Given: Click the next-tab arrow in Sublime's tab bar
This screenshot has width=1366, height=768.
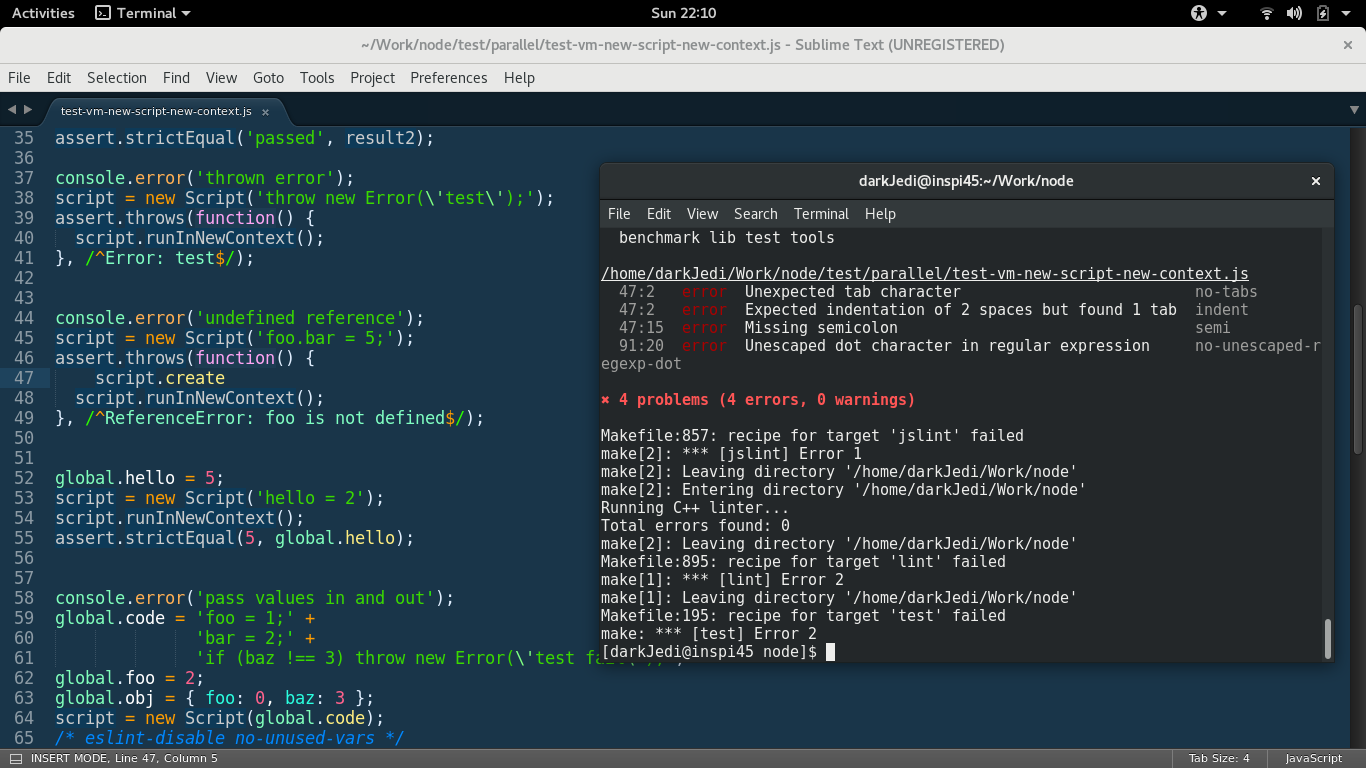Looking at the screenshot, I should tap(26, 111).
